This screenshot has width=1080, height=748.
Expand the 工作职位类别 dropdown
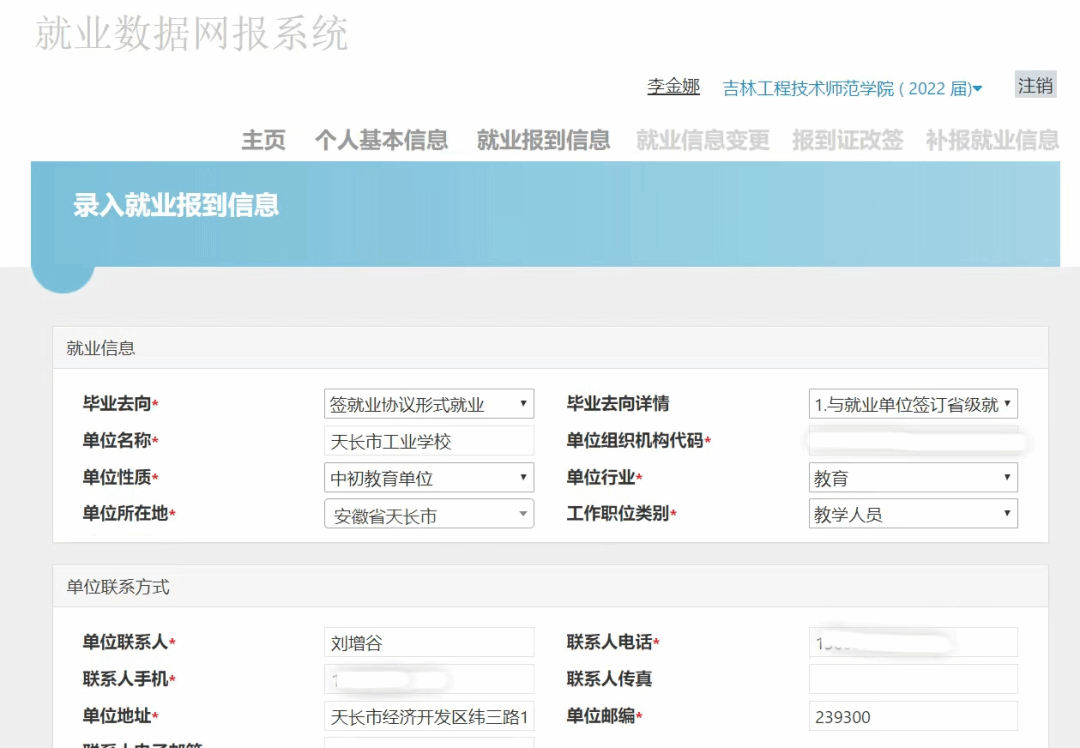point(913,515)
